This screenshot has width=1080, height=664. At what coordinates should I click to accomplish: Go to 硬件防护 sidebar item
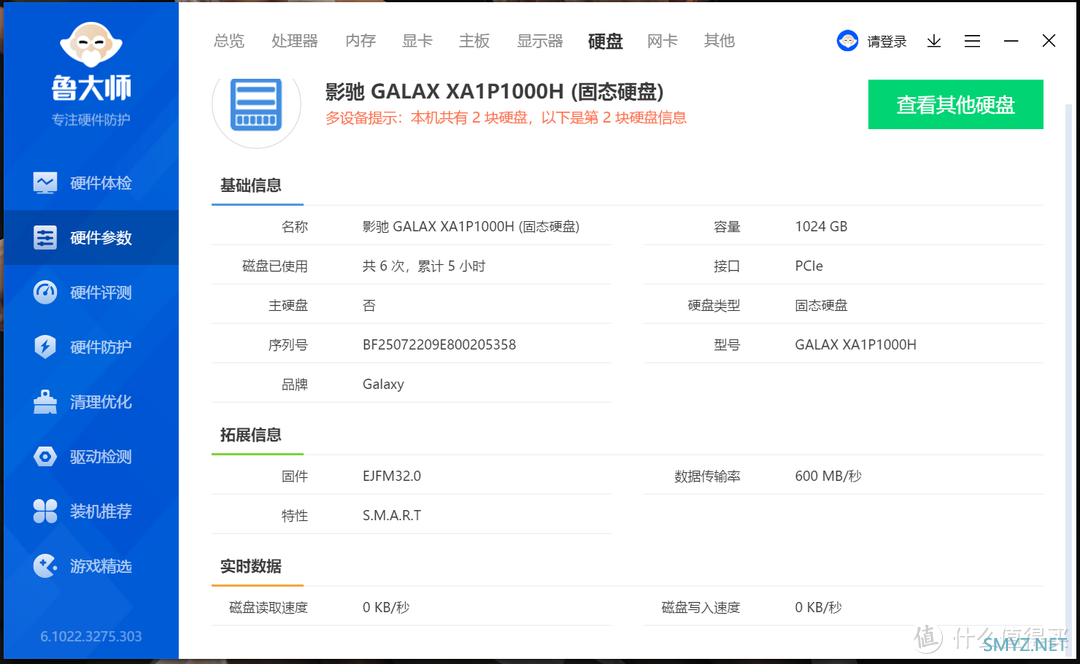pyautogui.click(x=91, y=346)
